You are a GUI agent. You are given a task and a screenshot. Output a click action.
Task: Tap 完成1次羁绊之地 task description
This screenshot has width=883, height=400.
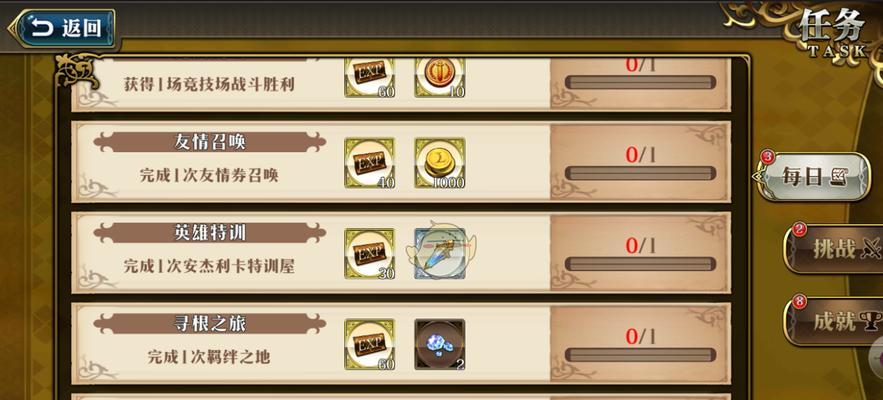209,357
